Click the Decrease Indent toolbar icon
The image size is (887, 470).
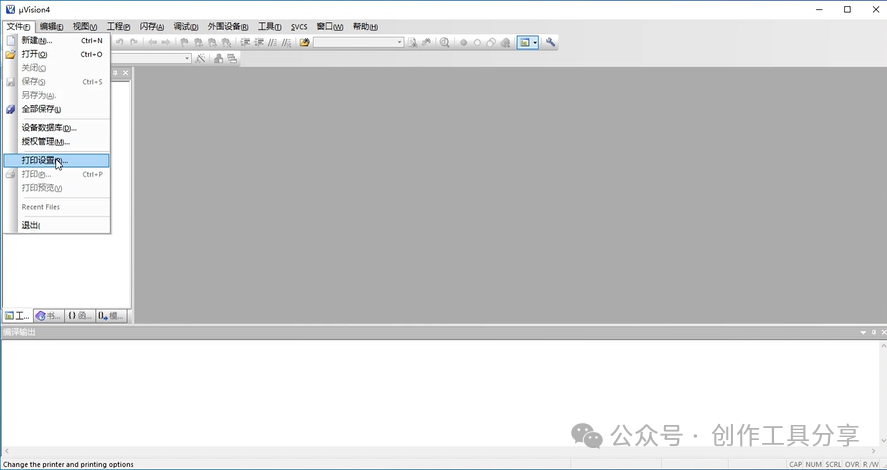pyautogui.click(x=259, y=42)
